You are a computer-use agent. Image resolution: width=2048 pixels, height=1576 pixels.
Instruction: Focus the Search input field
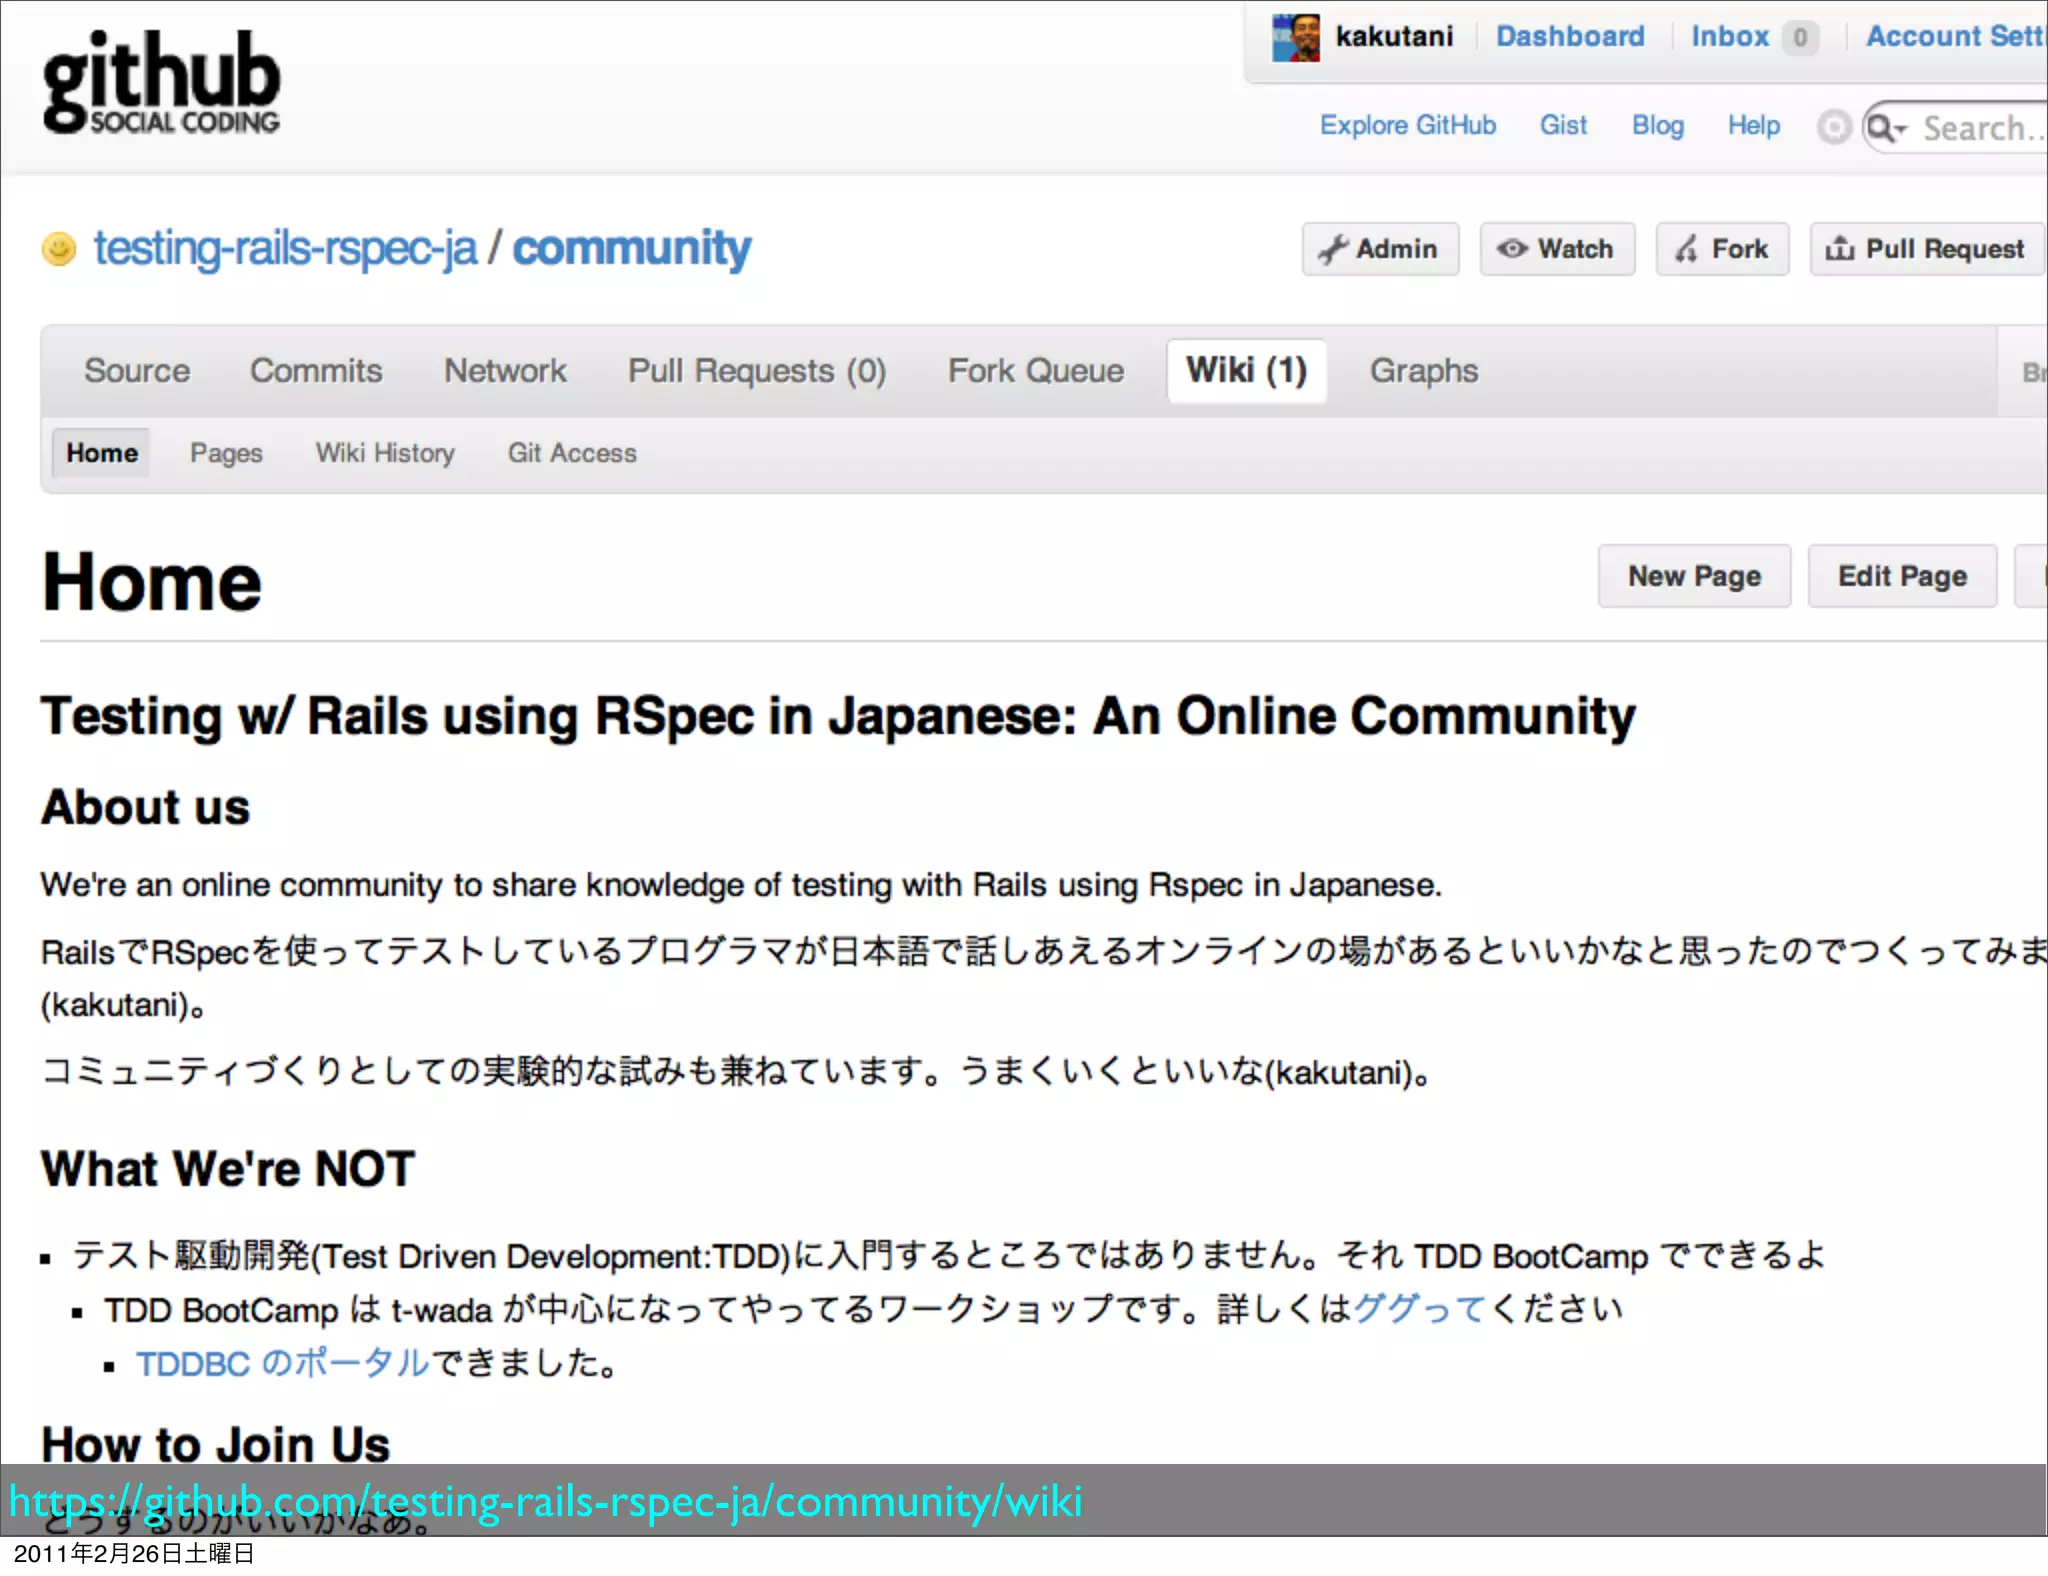(1955, 128)
